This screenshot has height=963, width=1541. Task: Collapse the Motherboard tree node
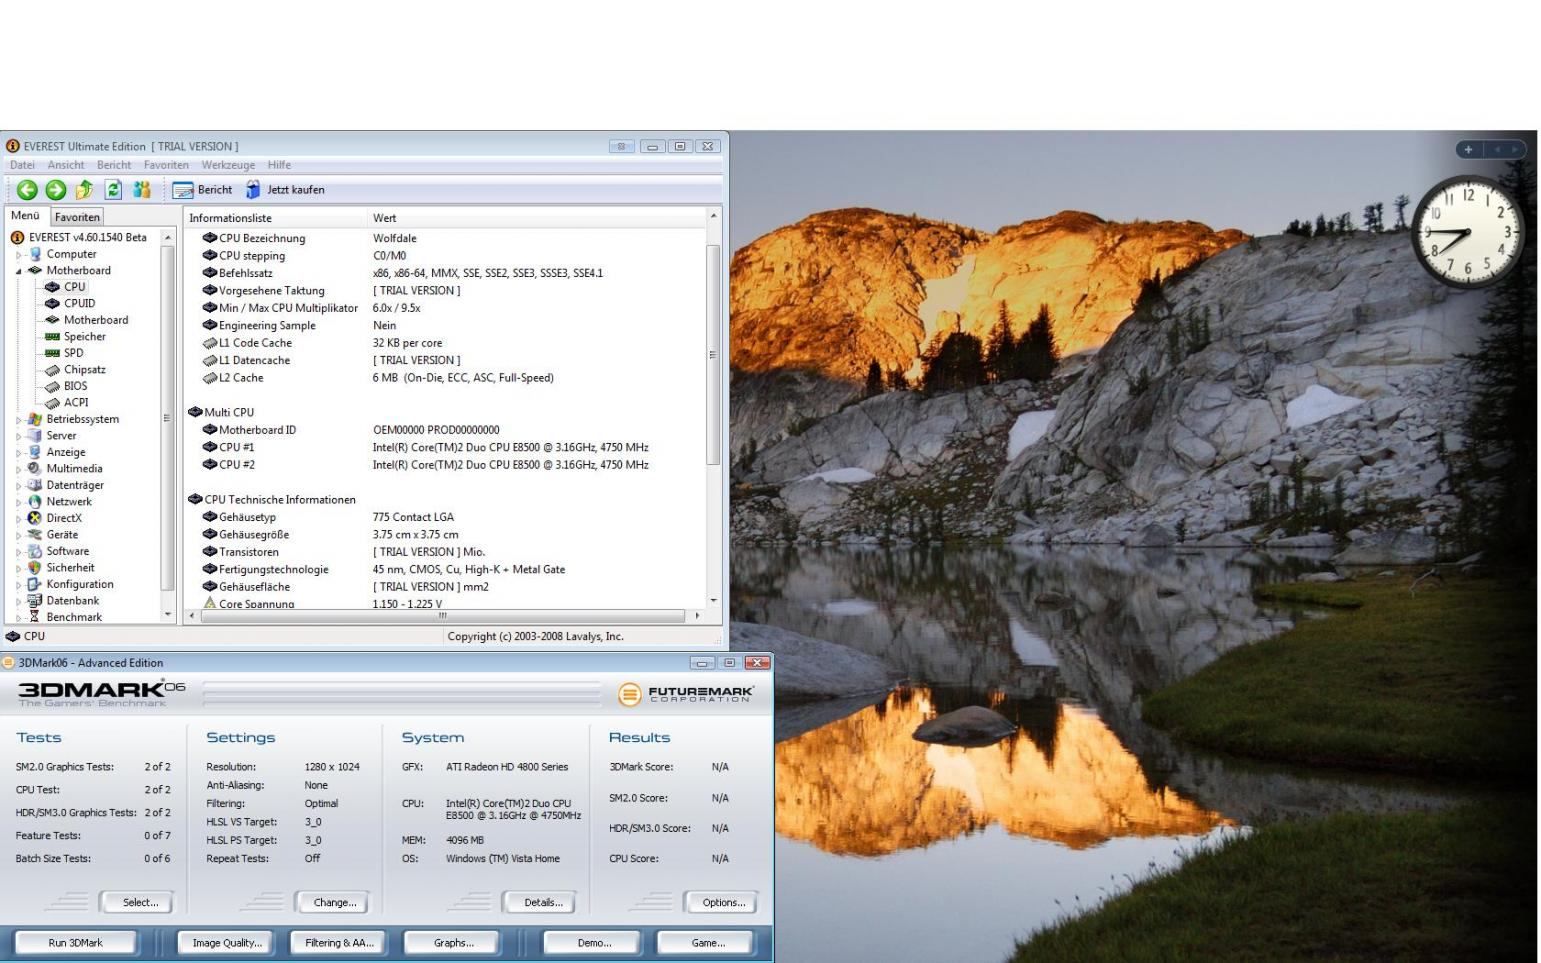click(x=19, y=271)
